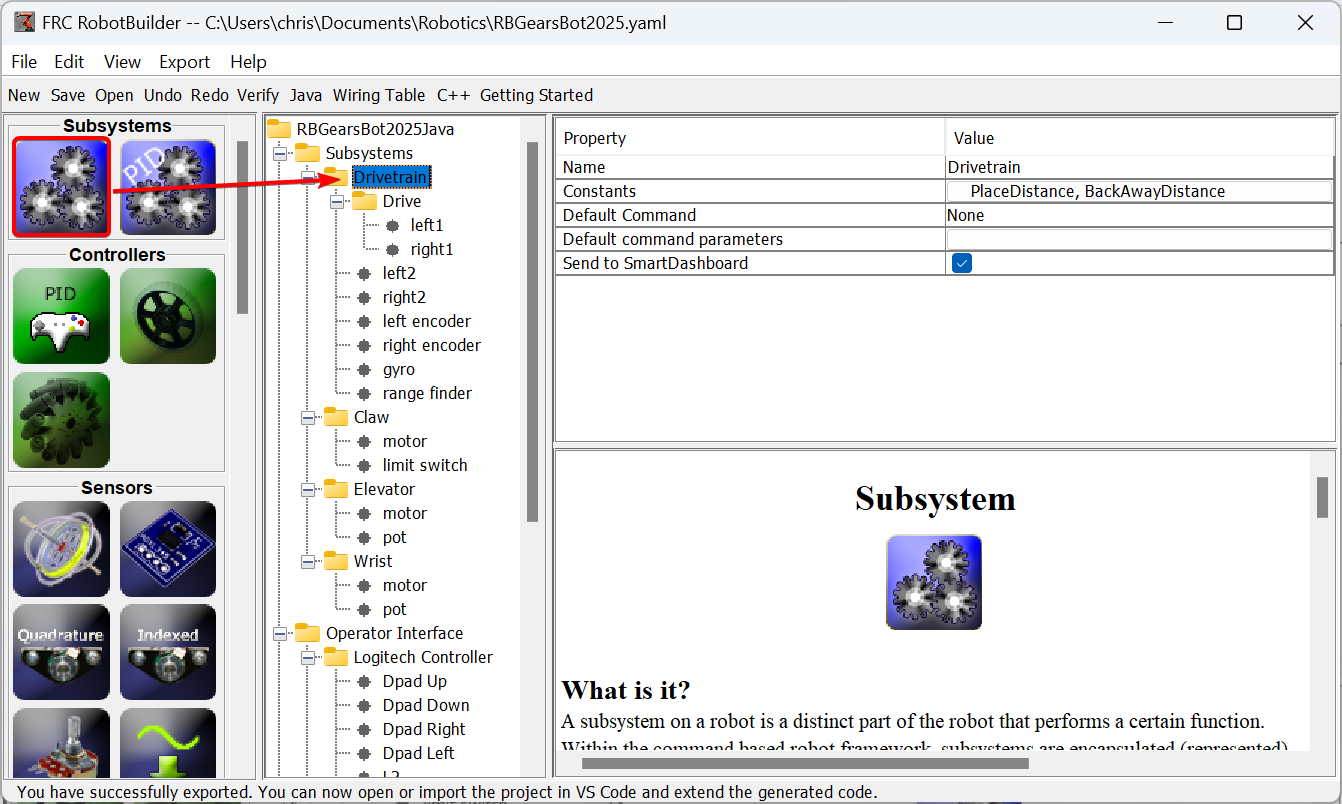
Task: Select the Indexed encoder icon
Action: [168, 652]
